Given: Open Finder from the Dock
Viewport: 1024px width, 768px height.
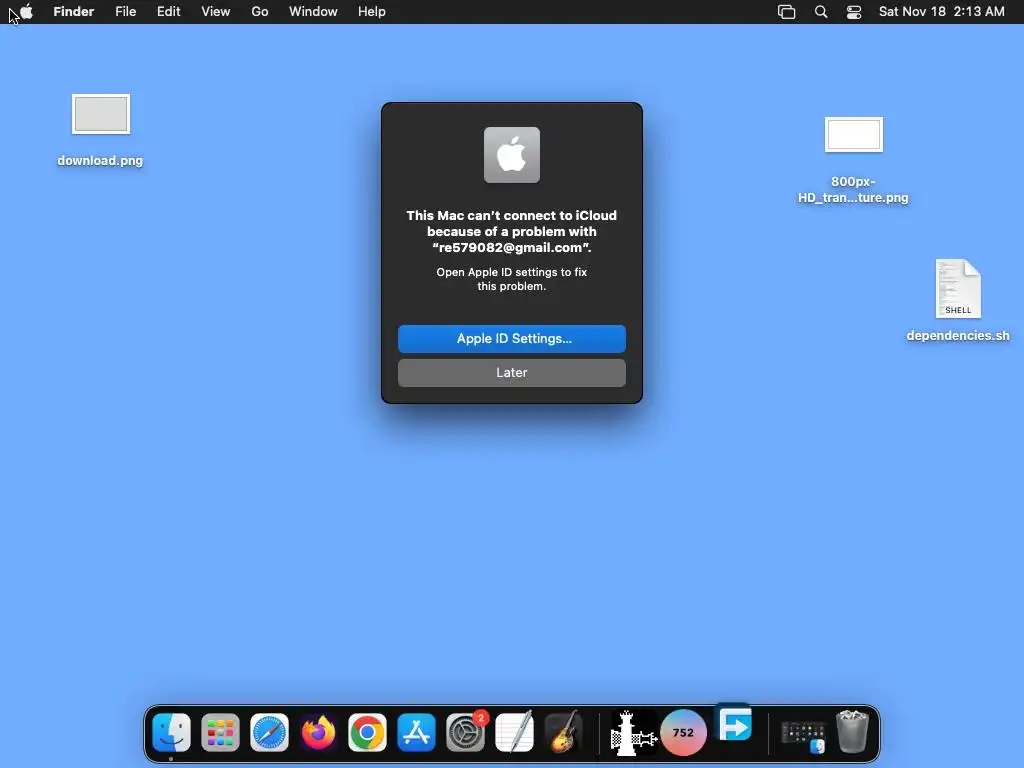Looking at the screenshot, I should (x=171, y=732).
